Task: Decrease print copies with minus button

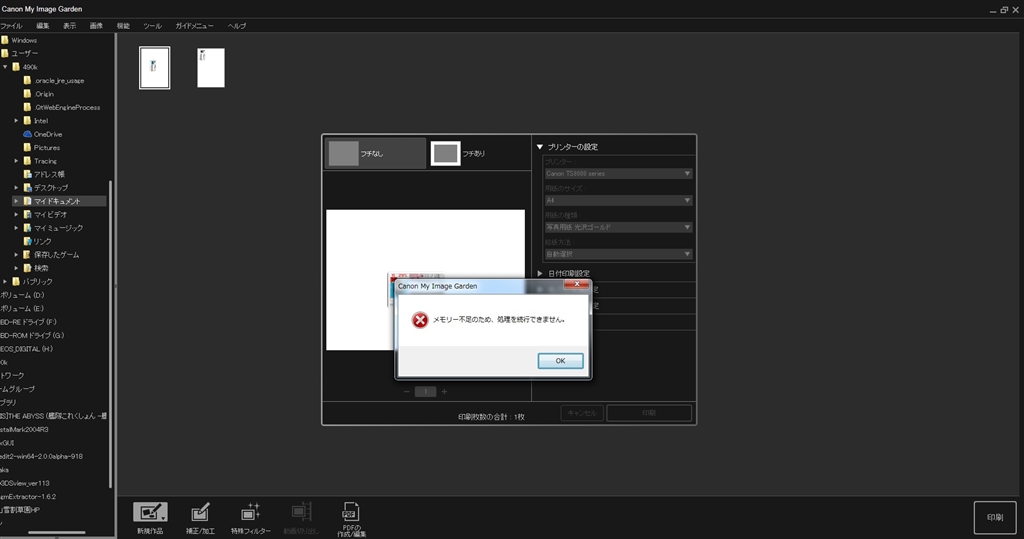Action: 407,391
